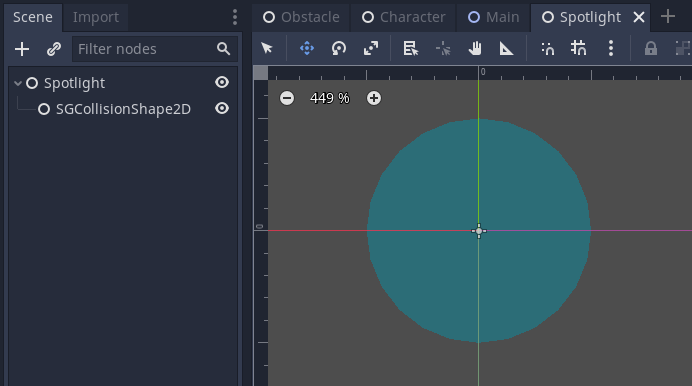Select the Spotlight root node
Viewport: 692px width, 386px height.
pyautogui.click(x=74, y=83)
